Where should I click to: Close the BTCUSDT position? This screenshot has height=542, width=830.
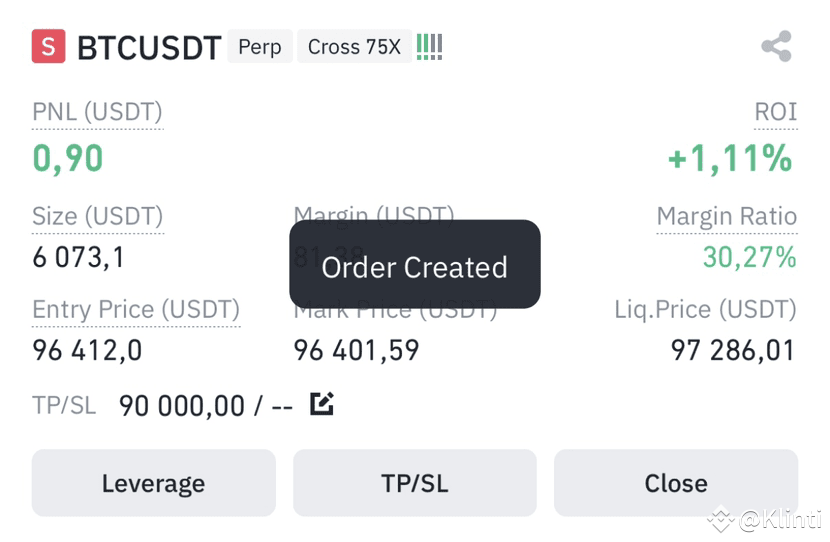pyautogui.click(x=676, y=483)
